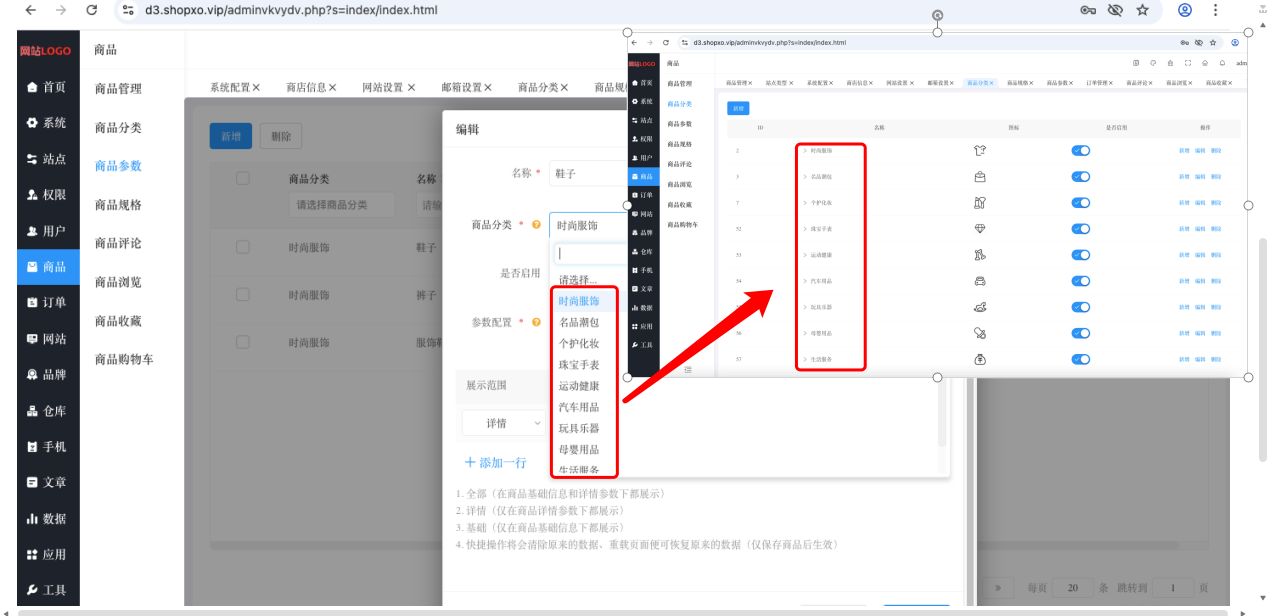Open 商品规格 in the product submenu
The image size is (1267, 616).
118,205
